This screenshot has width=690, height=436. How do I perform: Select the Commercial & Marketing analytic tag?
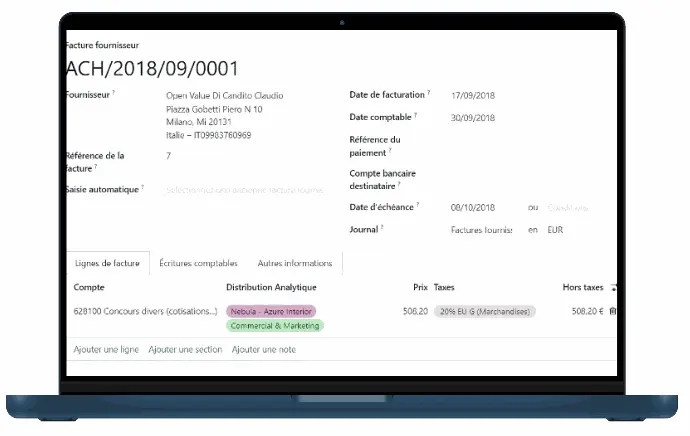point(274,326)
